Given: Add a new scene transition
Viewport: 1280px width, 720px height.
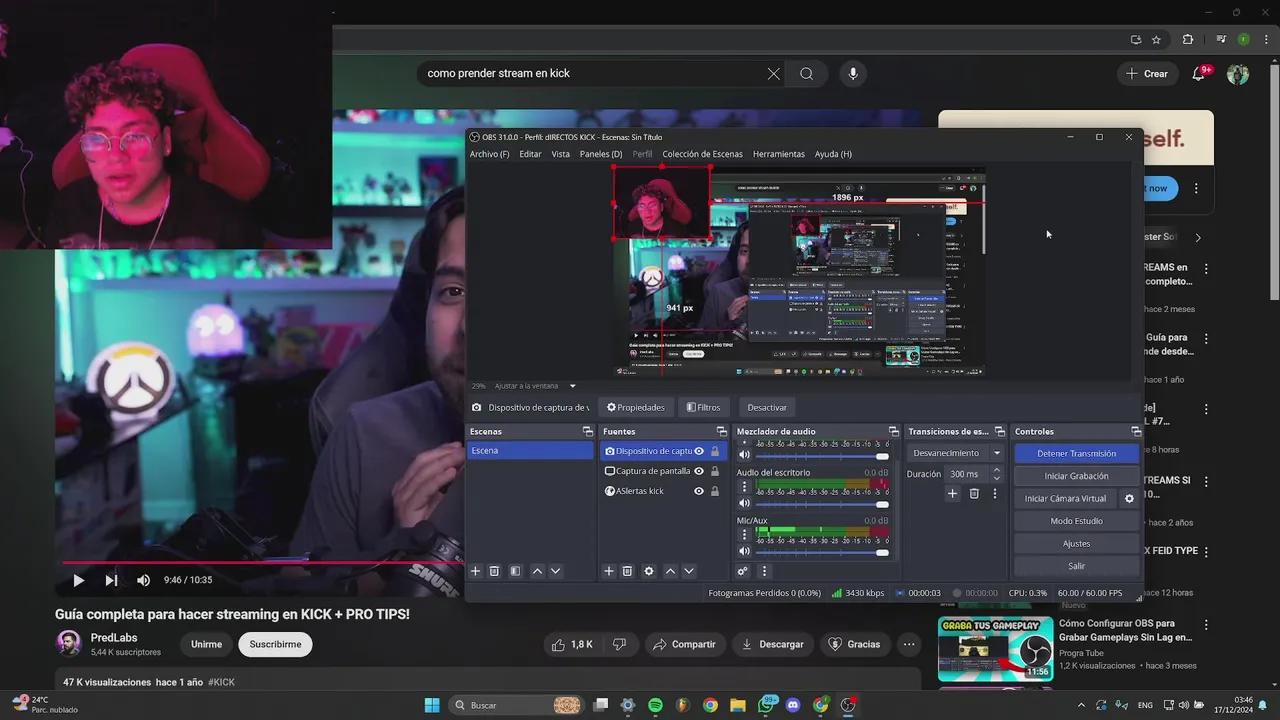Looking at the screenshot, I should [x=952, y=493].
